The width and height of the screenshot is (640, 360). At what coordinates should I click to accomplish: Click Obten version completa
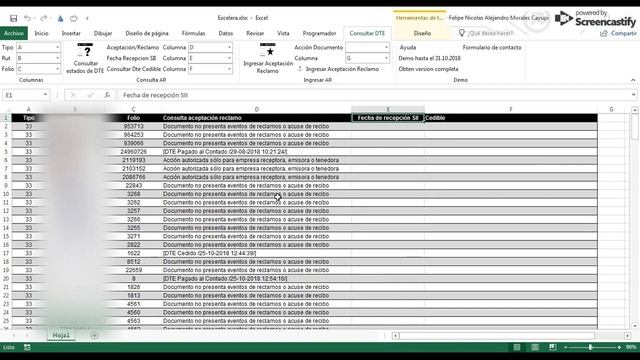point(428,69)
